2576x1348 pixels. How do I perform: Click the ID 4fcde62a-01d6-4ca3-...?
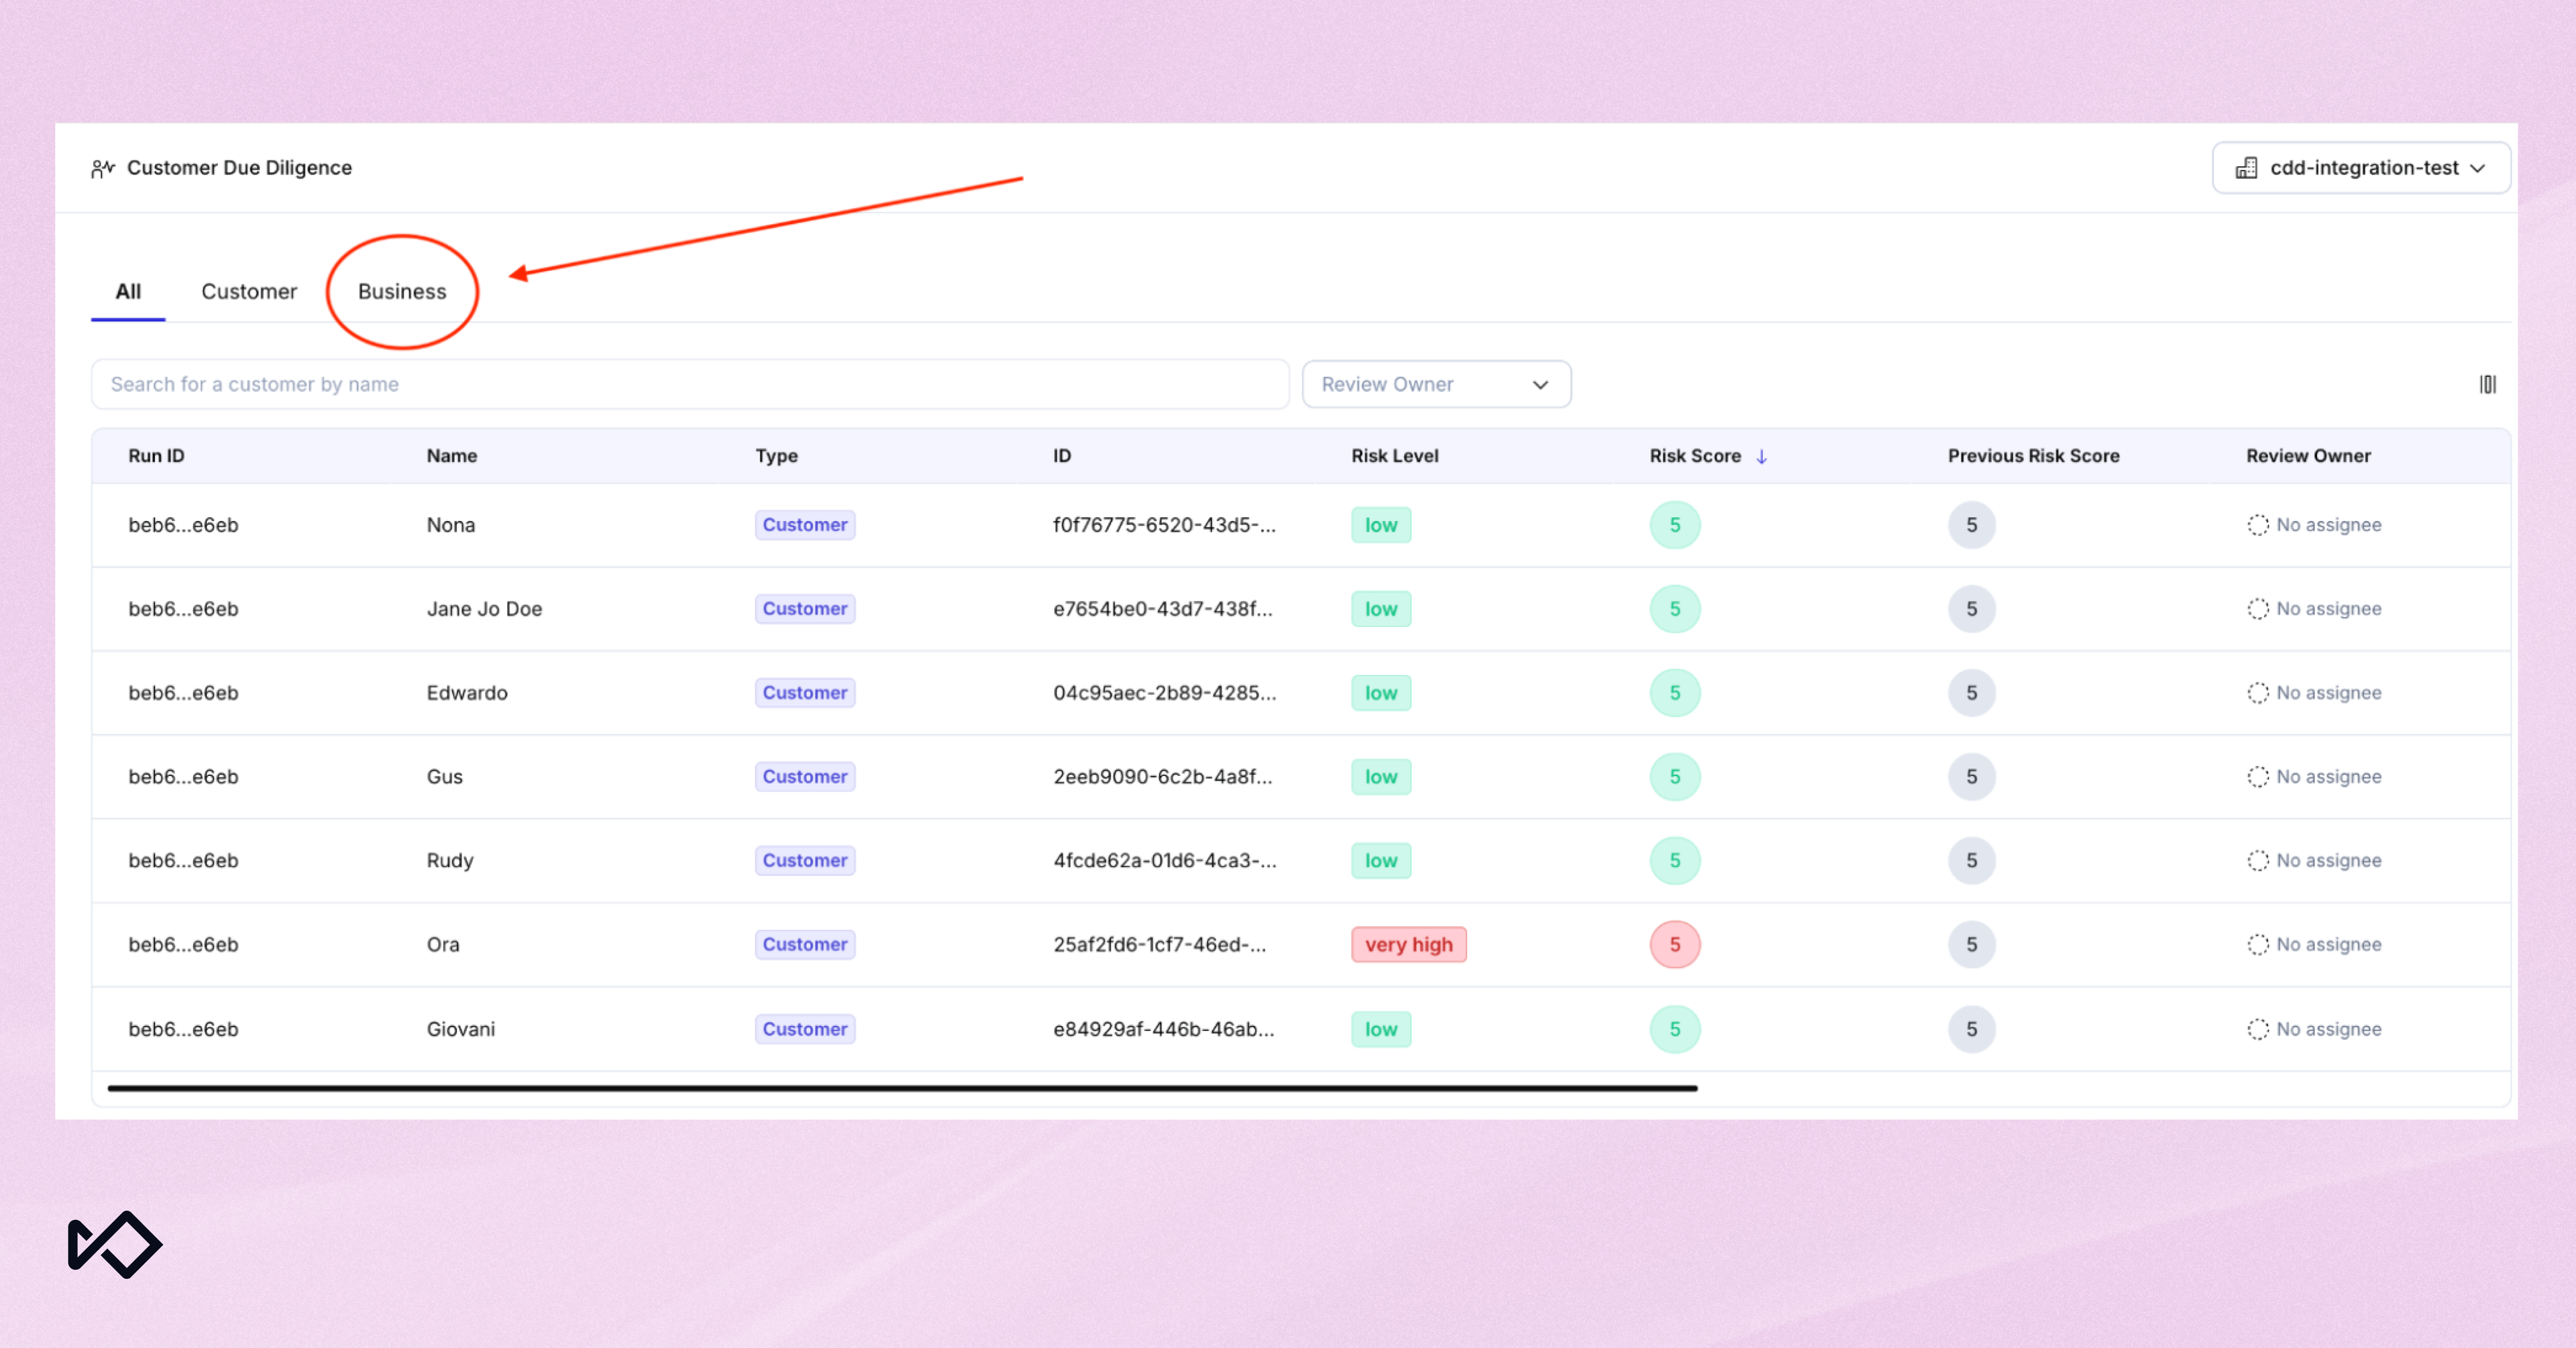point(1164,861)
